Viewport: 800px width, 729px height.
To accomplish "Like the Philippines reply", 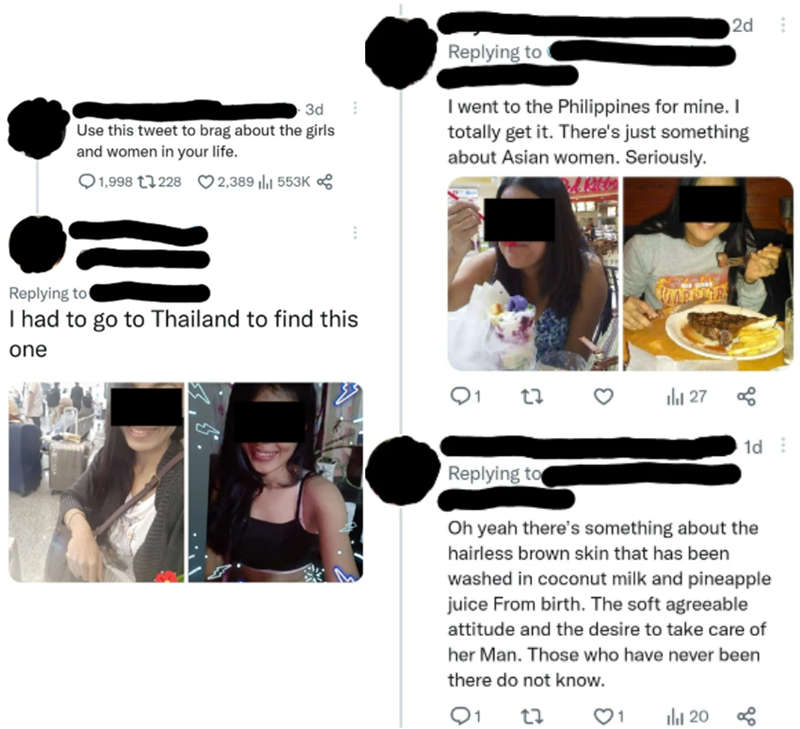I will (604, 396).
